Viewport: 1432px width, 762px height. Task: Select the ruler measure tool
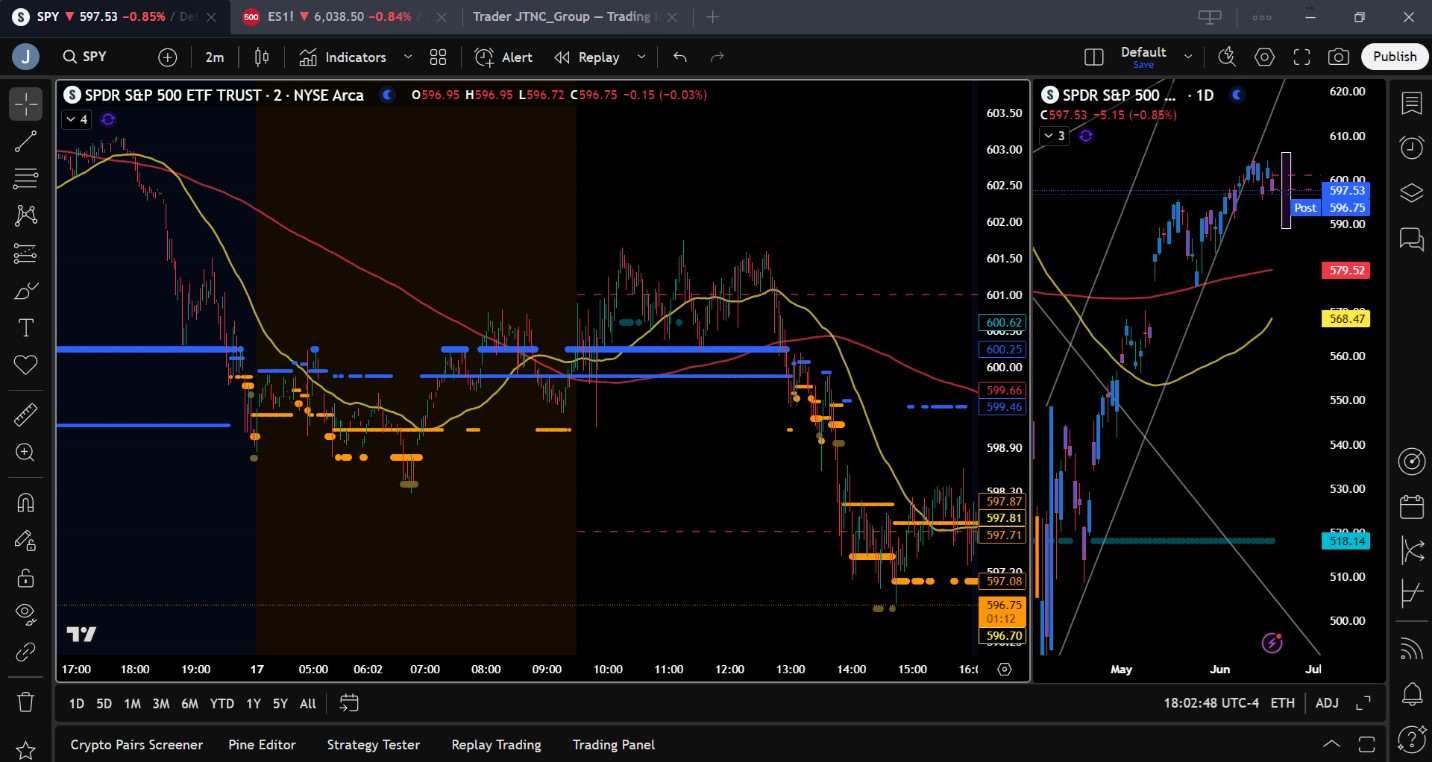click(26, 414)
